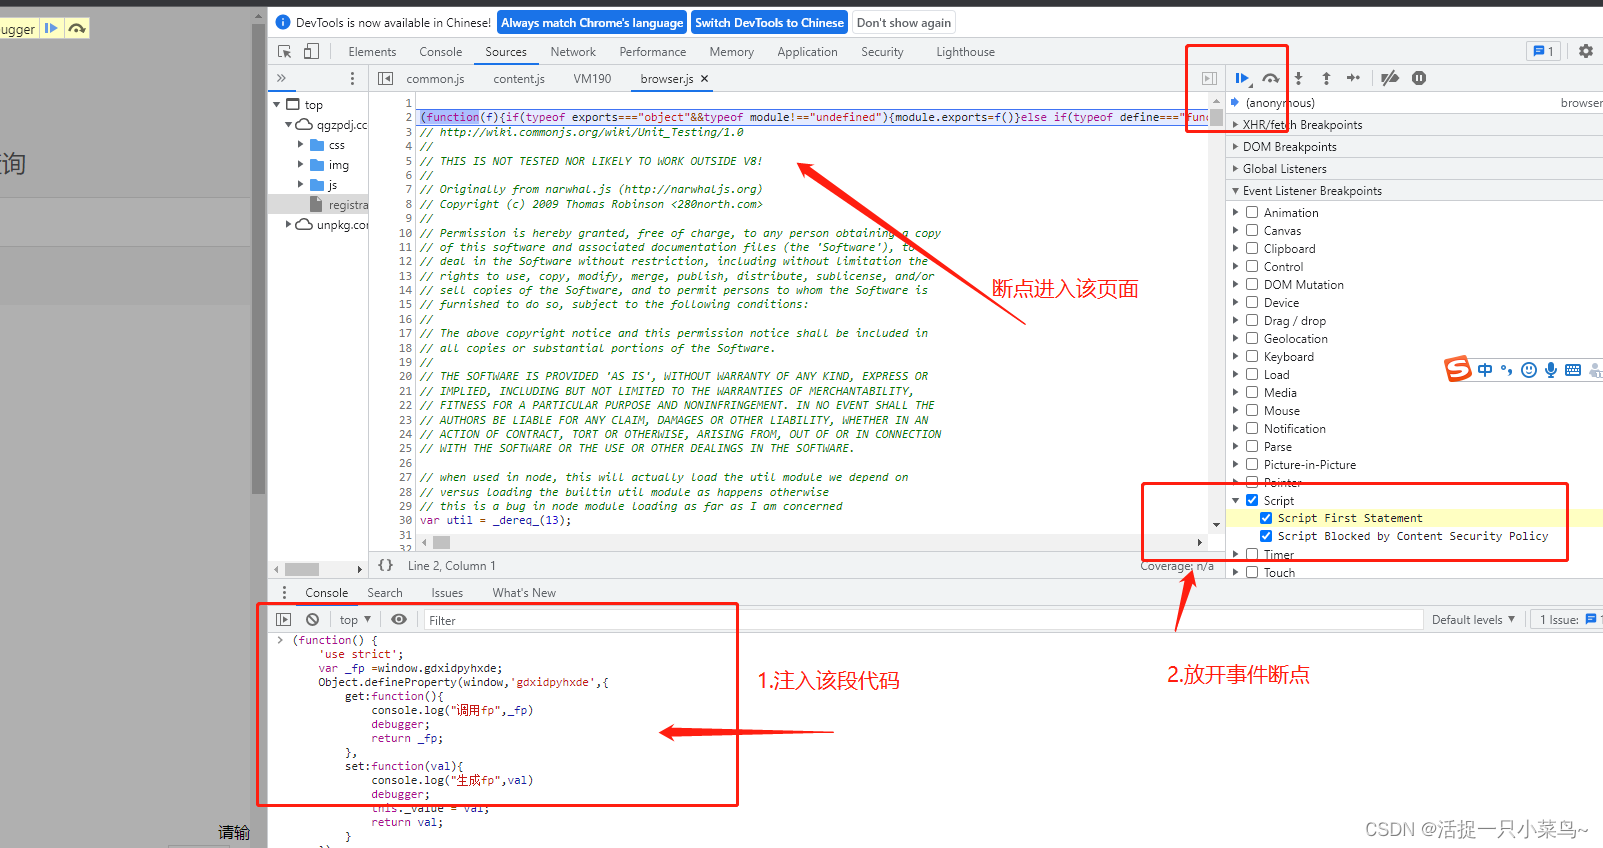This screenshot has width=1603, height=848.
Task: Click Sogou microphone voice input icon
Action: pos(1551,370)
